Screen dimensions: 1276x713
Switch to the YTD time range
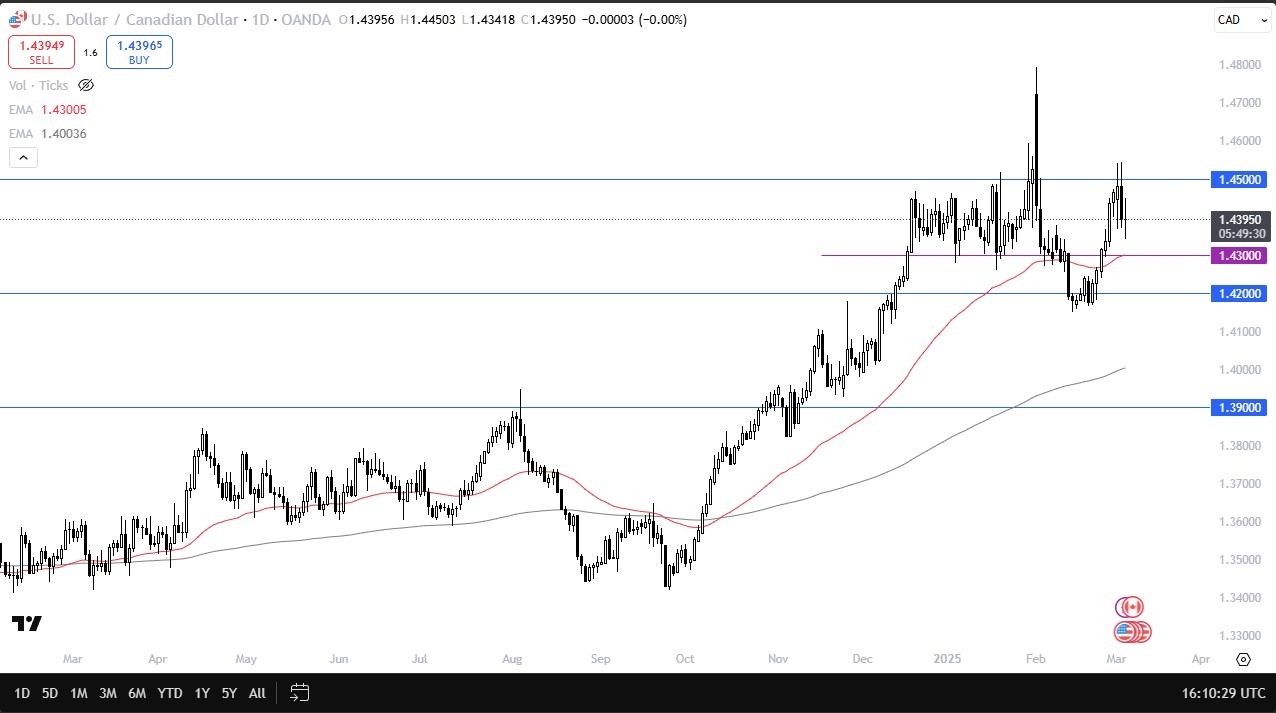click(170, 692)
